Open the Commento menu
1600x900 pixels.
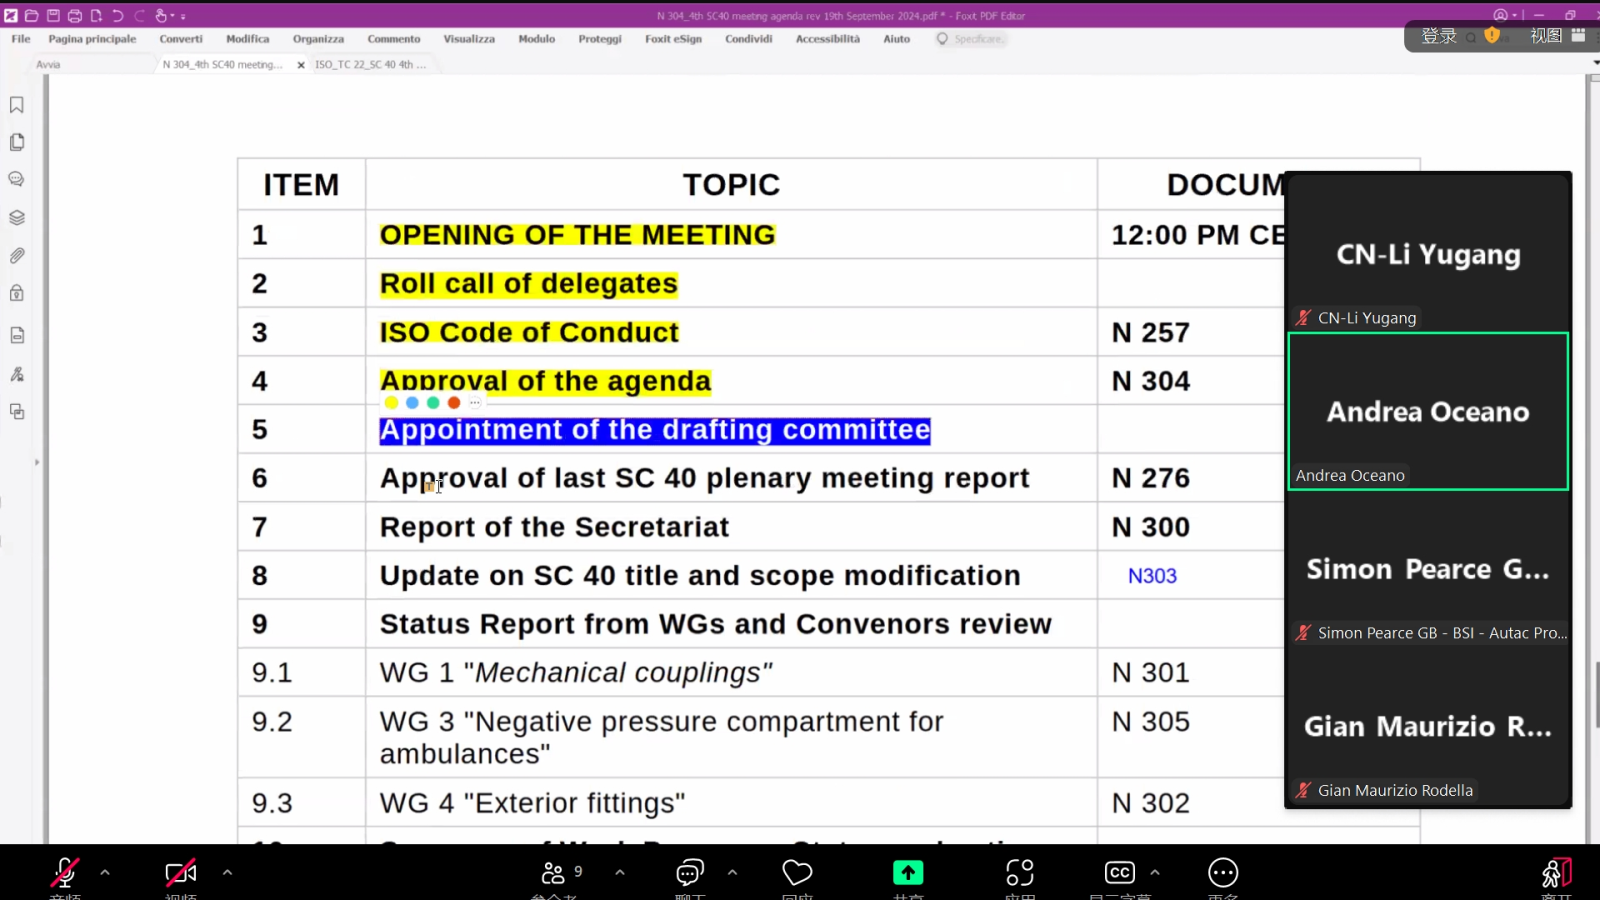click(x=393, y=39)
